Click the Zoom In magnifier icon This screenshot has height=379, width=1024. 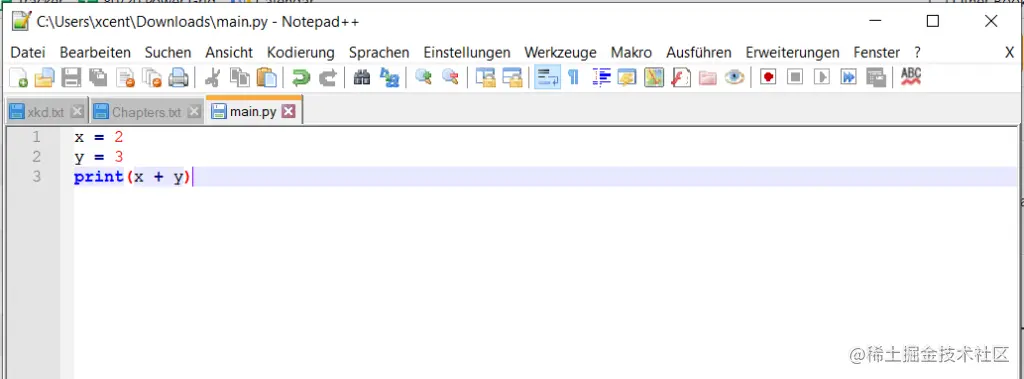click(423, 78)
